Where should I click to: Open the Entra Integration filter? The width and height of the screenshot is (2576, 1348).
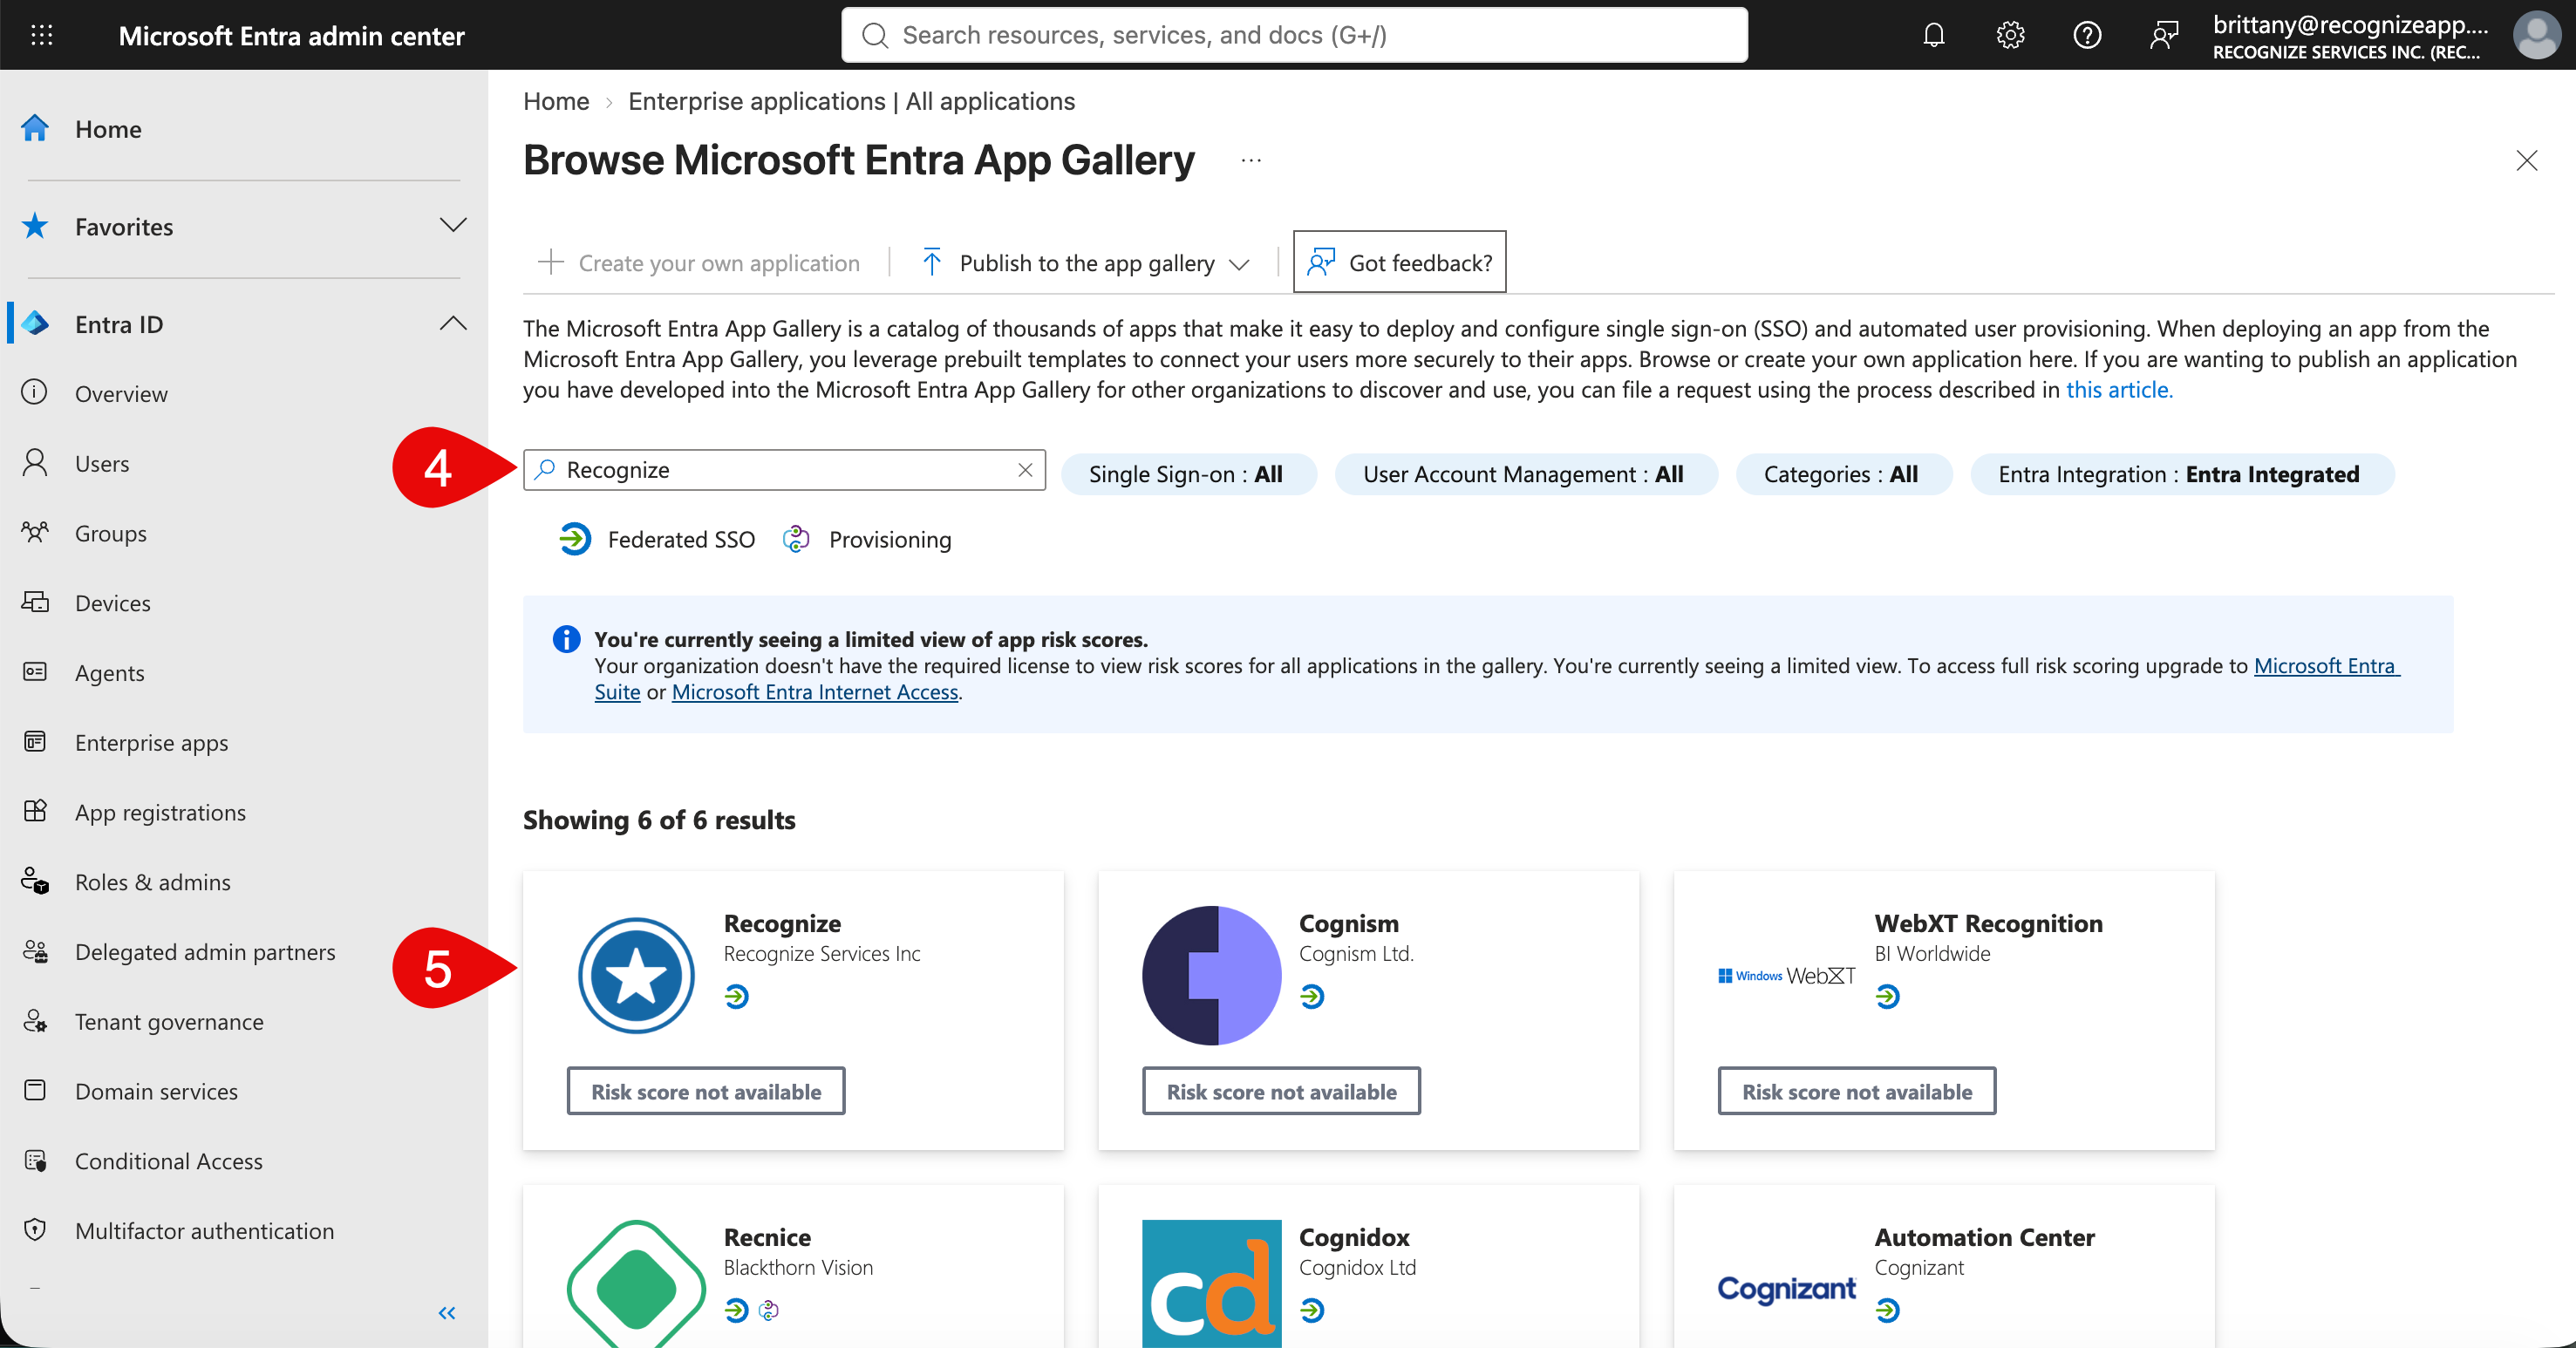(x=2181, y=474)
